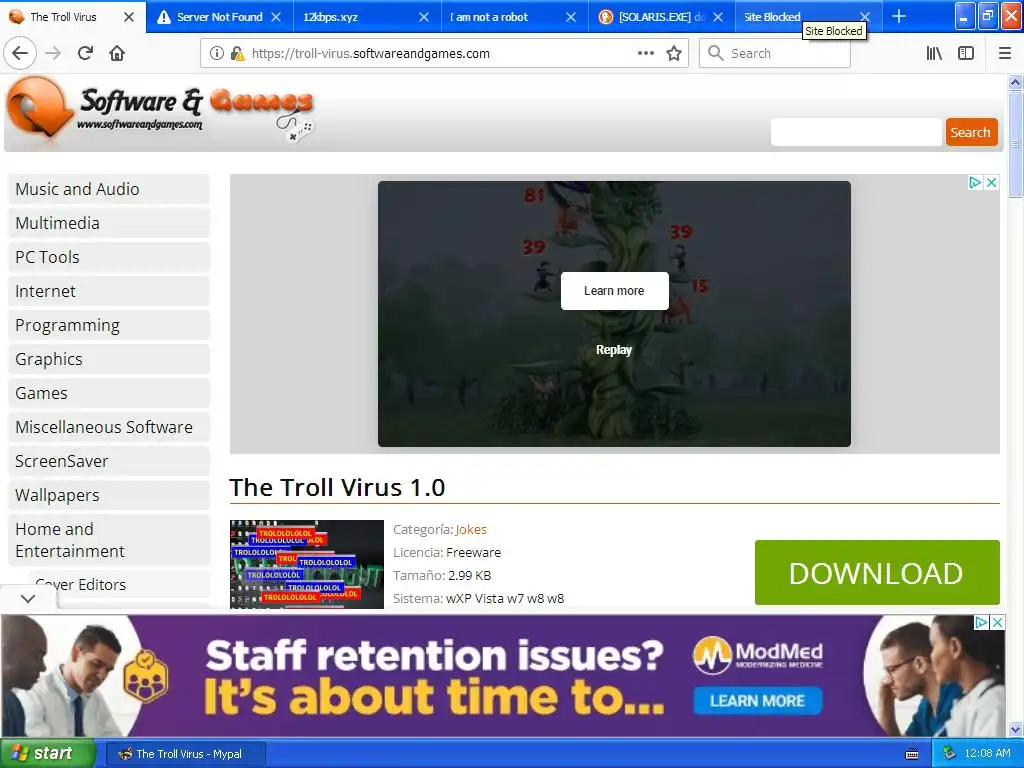
Task: Open the hamburger application menu
Action: pyautogui.click(x=1005, y=54)
